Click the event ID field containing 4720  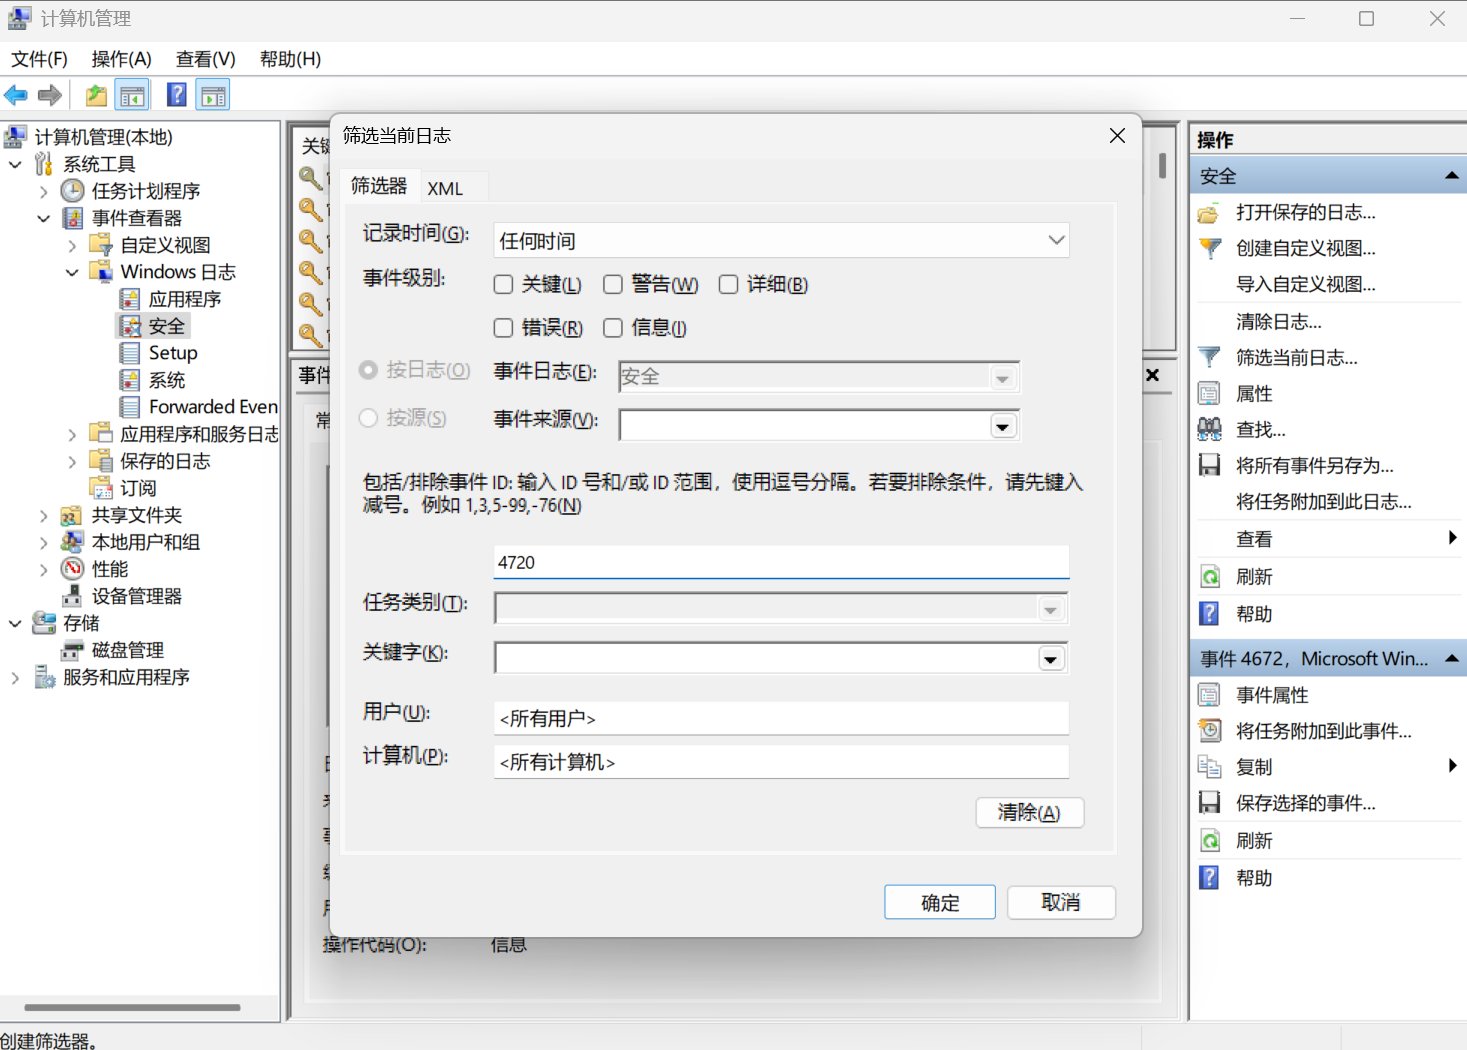[780, 563]
